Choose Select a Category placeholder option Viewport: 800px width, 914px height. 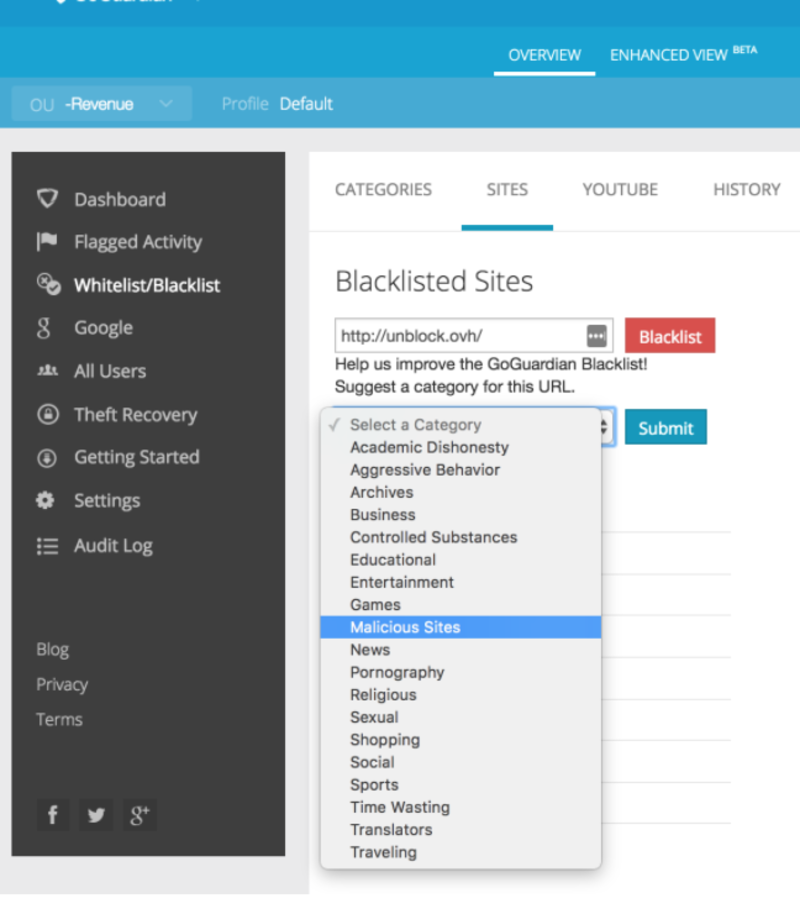click(461, 425)
